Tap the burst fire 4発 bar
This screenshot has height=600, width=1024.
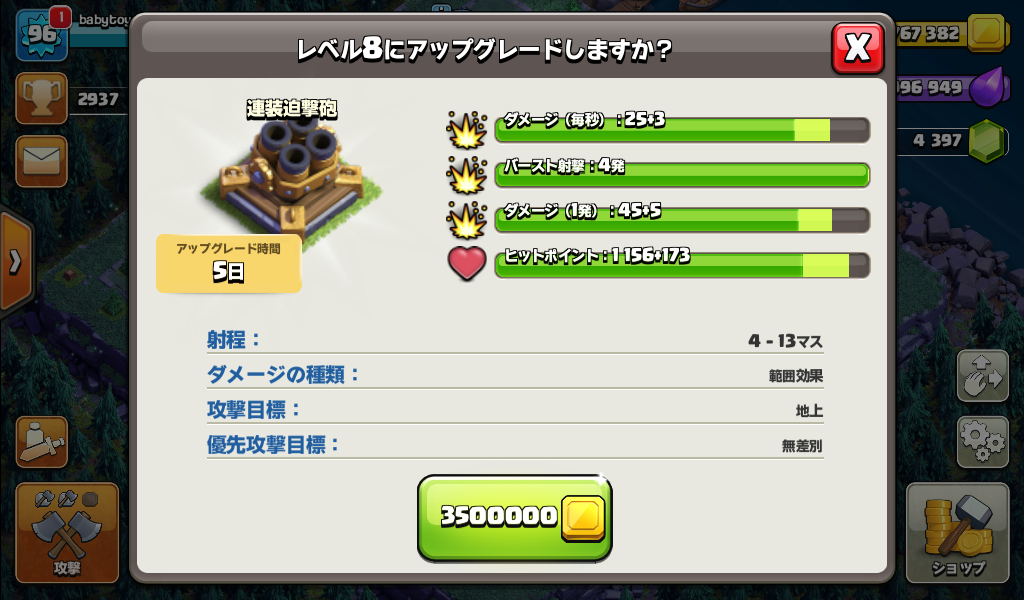click(x=682, y=175)
